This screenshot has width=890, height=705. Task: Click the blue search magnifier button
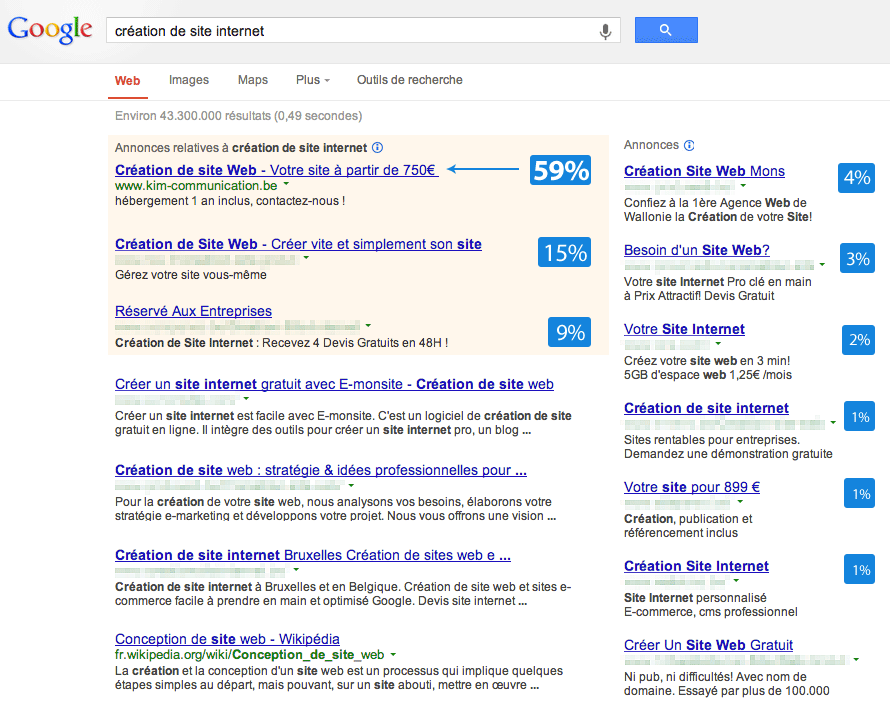click(x=666, y=30)
